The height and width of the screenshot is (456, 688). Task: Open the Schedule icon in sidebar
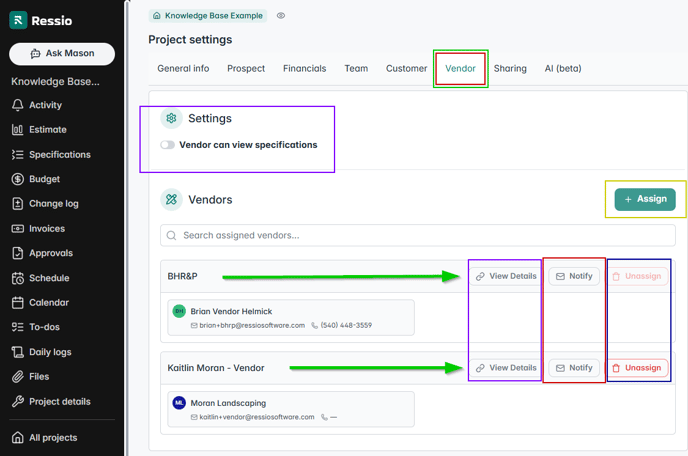click(x=18, y=278)
